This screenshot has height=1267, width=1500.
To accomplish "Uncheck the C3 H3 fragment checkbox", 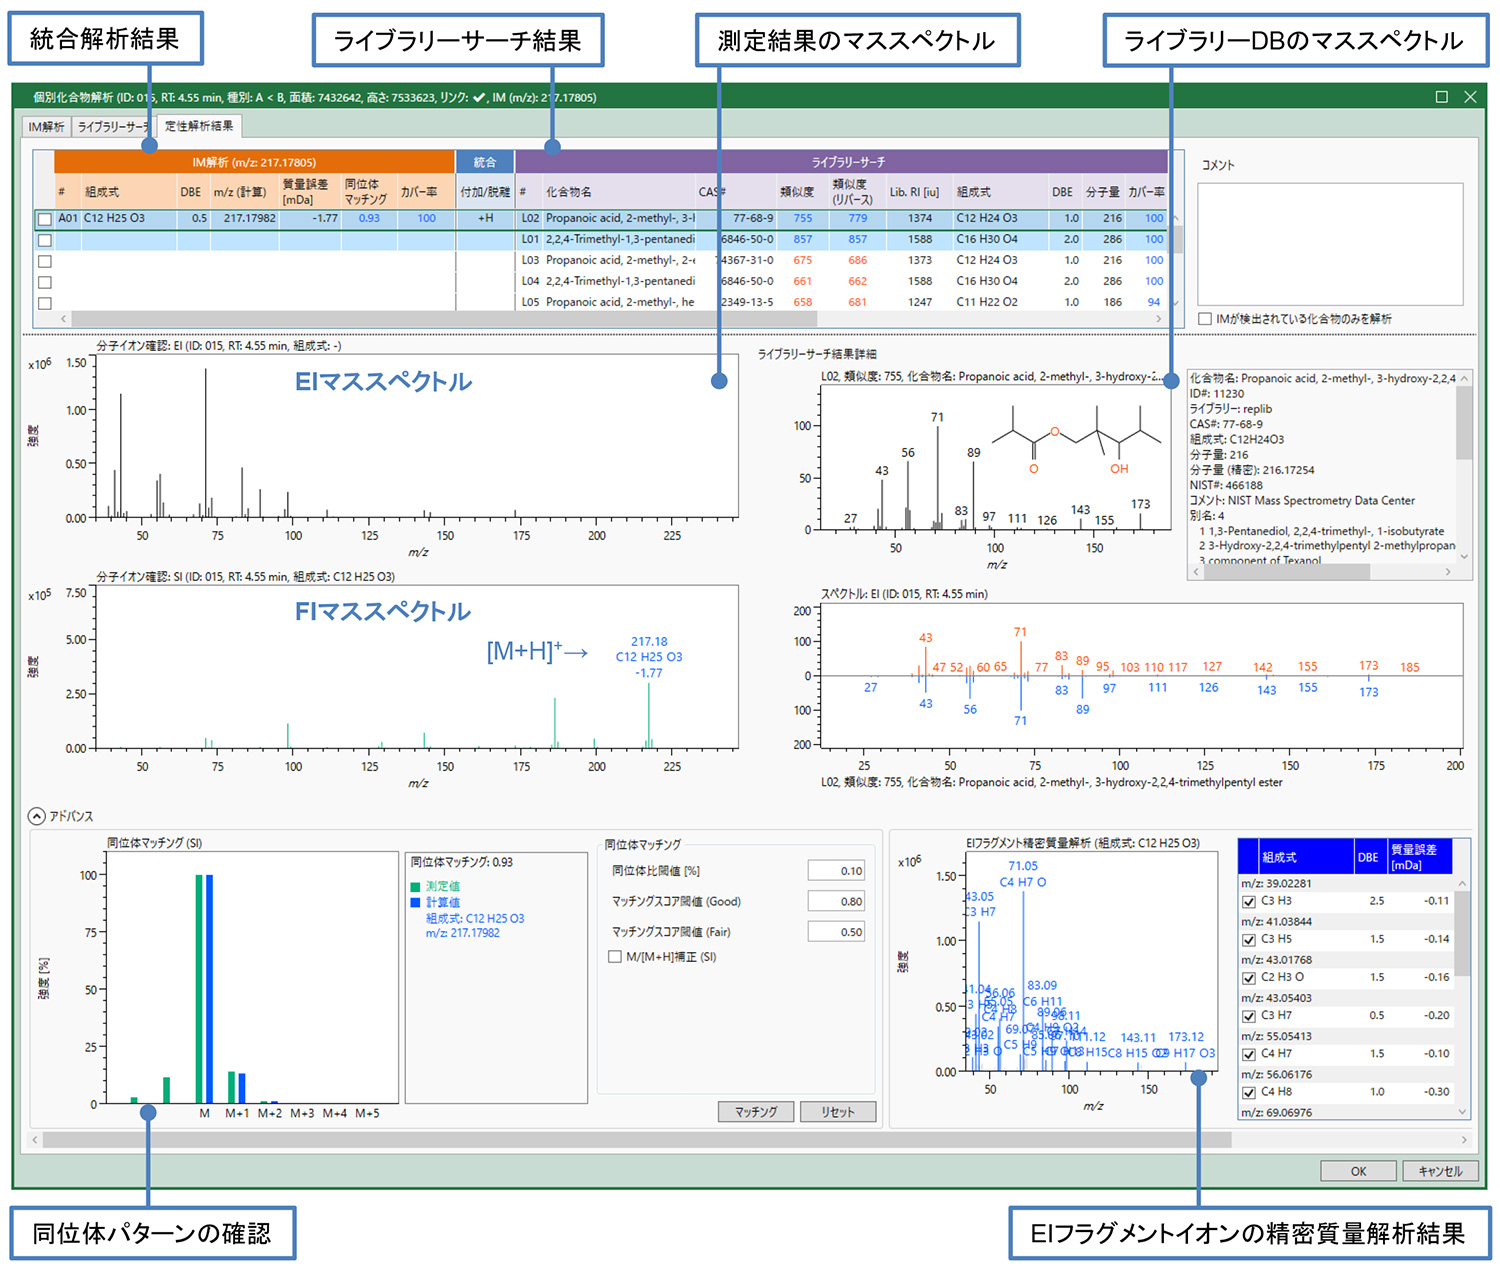I will pos(1249,901).
